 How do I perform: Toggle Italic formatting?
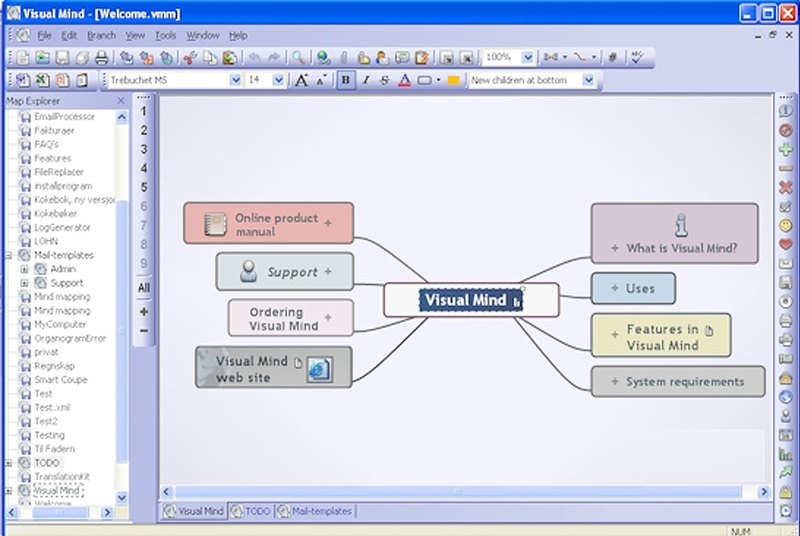tap(365, 80)
